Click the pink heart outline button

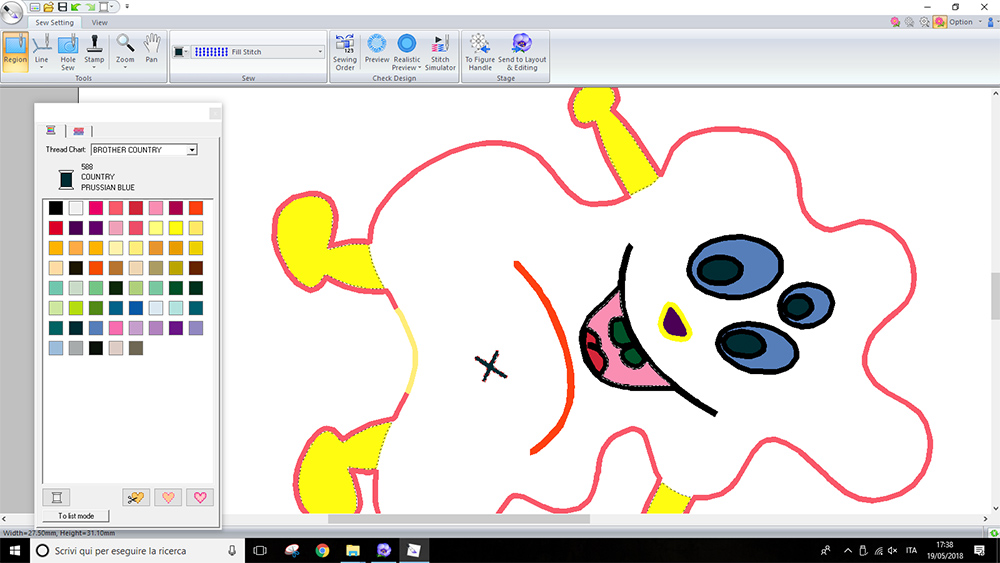pos(200,497)
